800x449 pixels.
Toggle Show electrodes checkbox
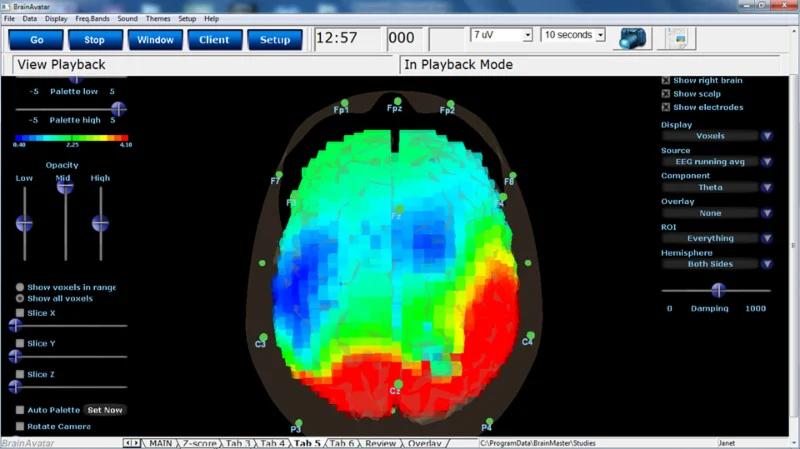pyautogui.click(x=665, y=107)
